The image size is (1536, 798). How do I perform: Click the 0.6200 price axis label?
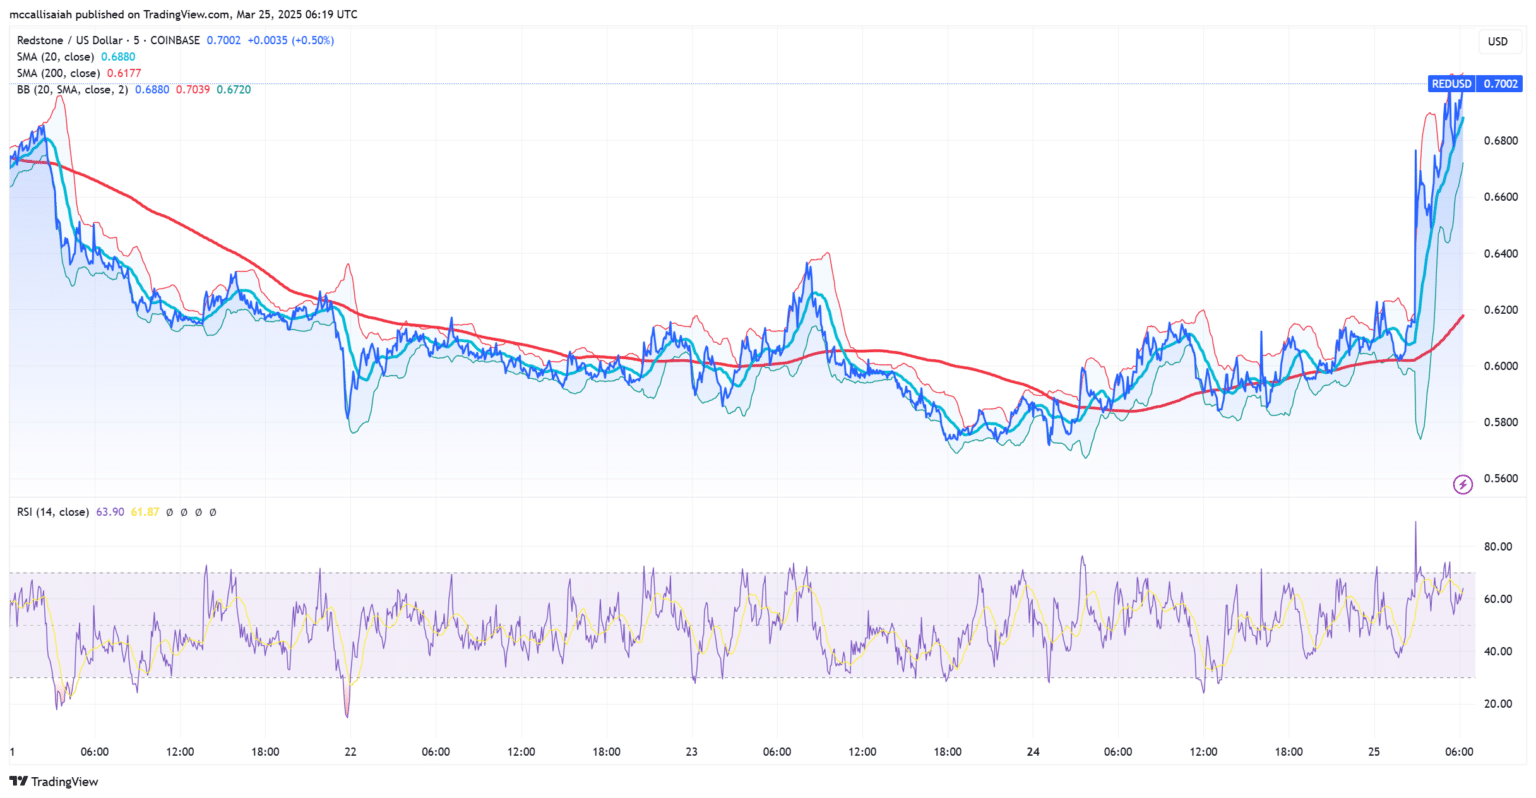click(x=1501, y=310)
